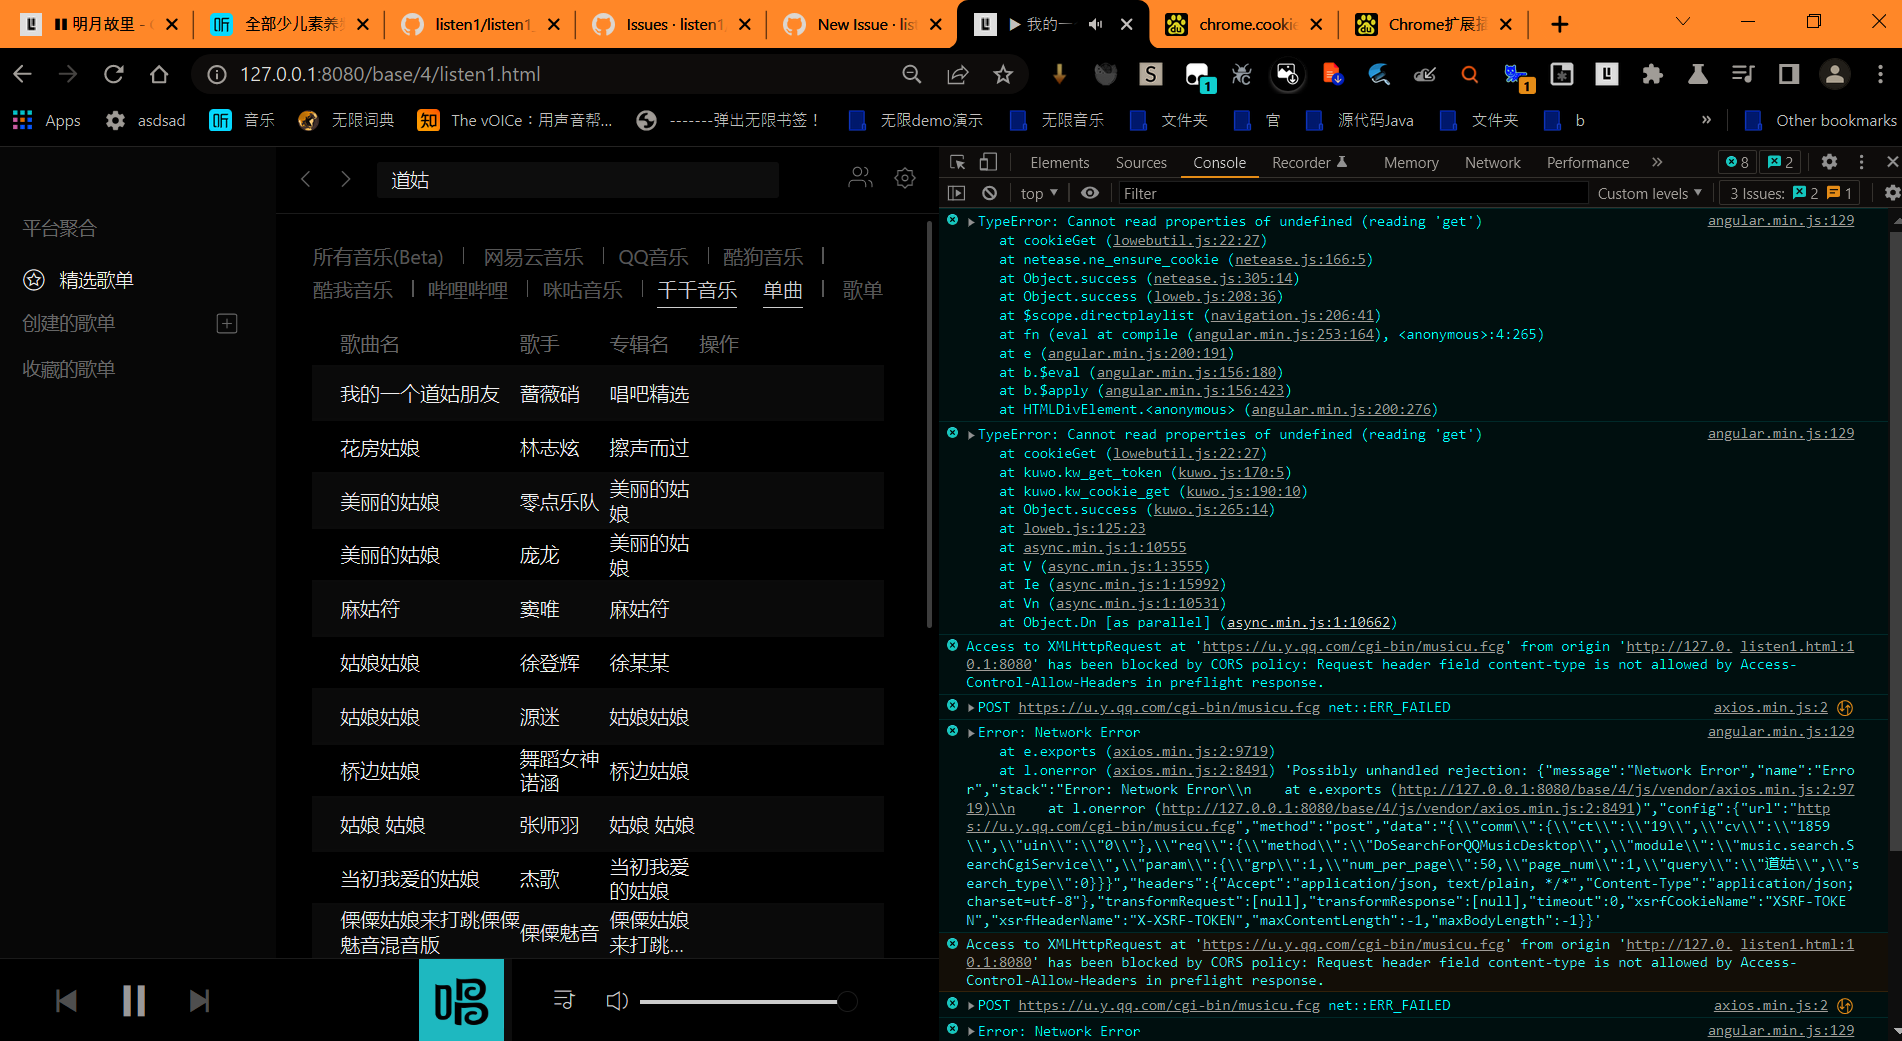
Task: Click the search box containing 道姑
Action: point(578,180)
